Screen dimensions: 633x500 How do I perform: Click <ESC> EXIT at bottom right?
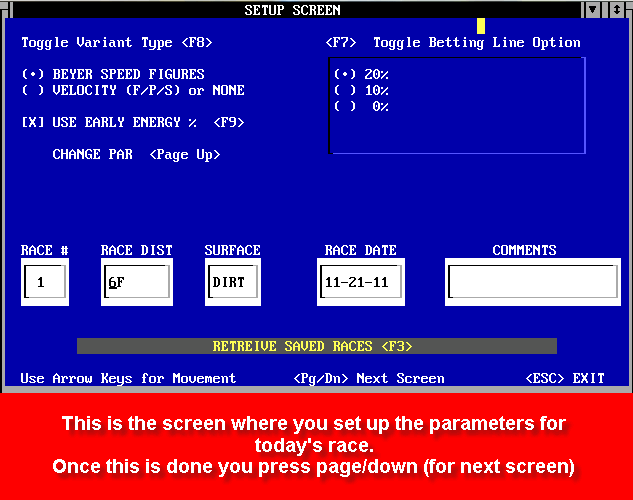[x=565, y=378]
